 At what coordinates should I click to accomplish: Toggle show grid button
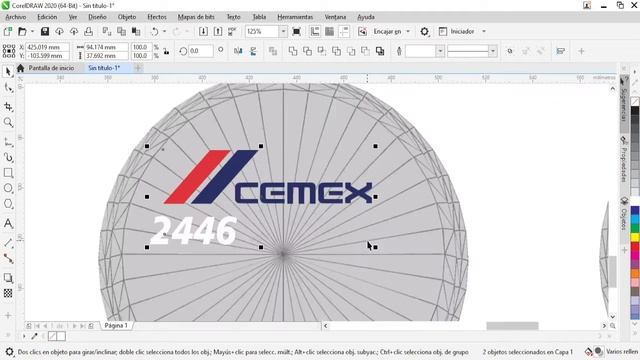(x=329, y=31)
